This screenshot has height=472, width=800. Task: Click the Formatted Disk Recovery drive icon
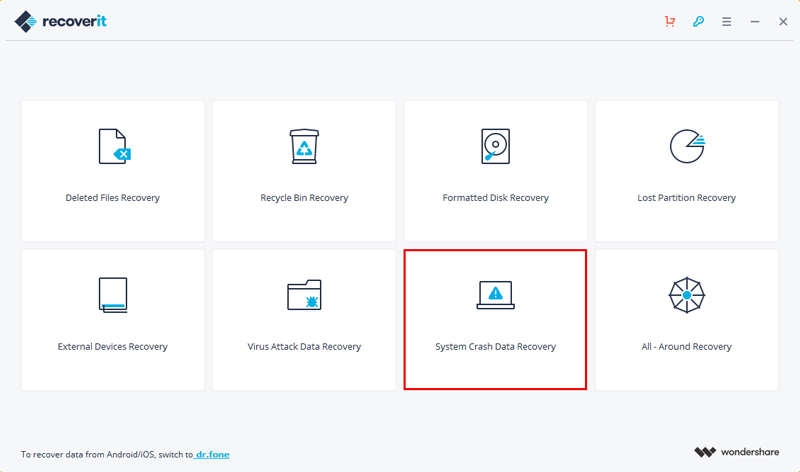coord(495,146)
